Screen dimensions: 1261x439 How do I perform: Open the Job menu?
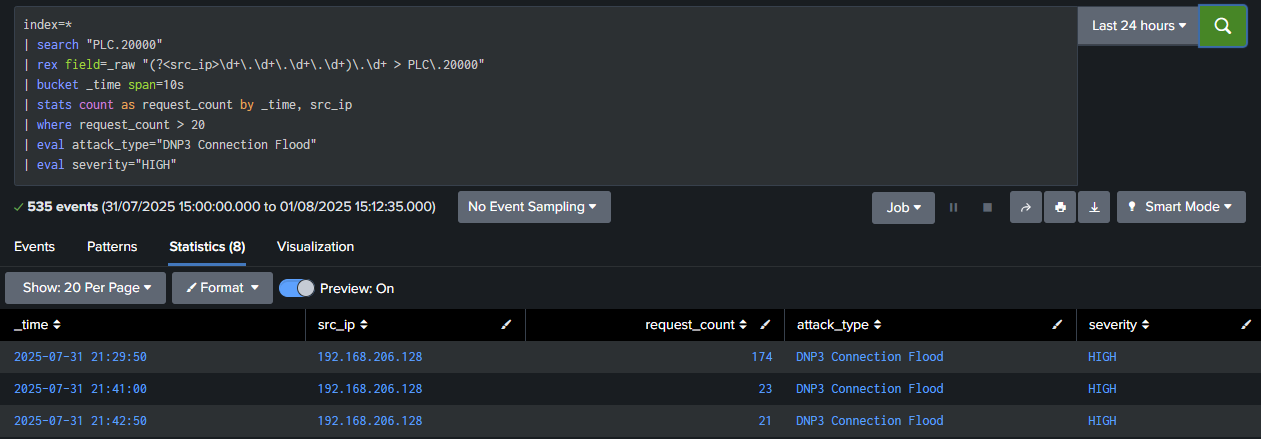(903, 207)
